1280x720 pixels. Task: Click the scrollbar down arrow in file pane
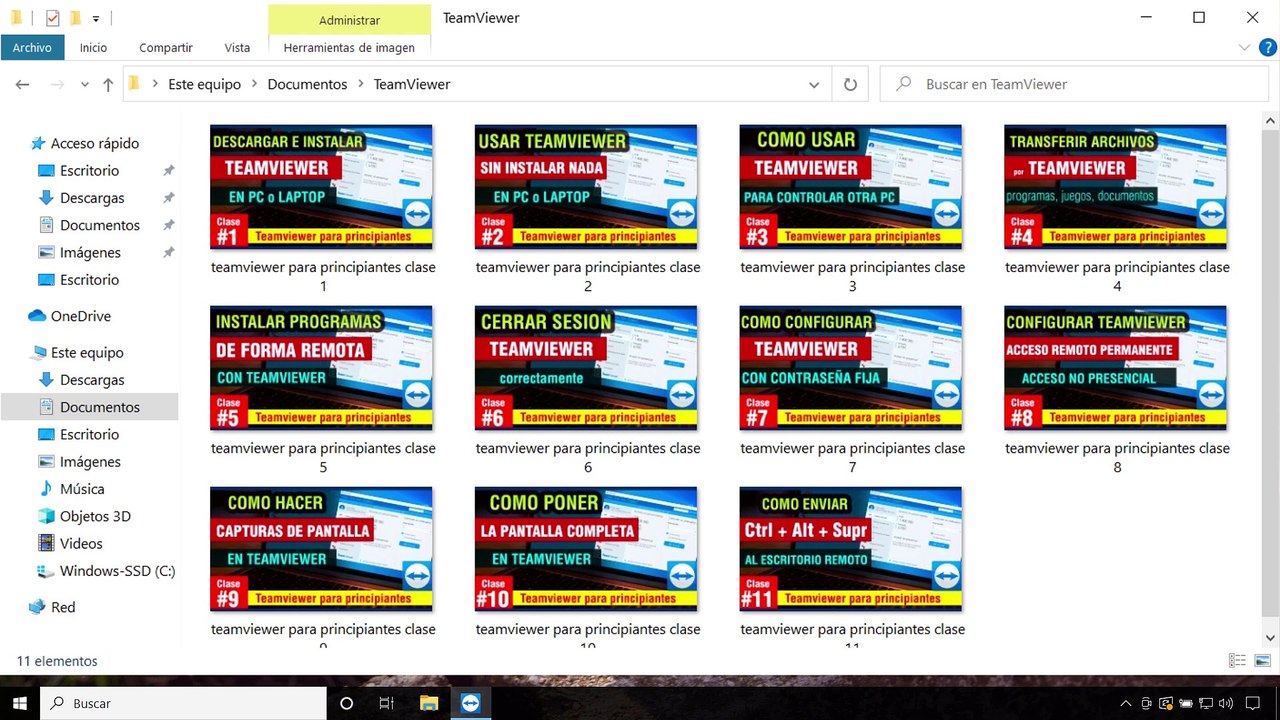pos(1271,637)
